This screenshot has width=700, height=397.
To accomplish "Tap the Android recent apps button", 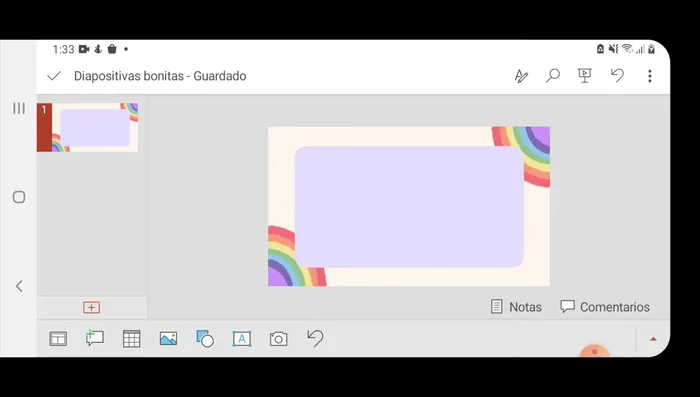I will point(19,109).
